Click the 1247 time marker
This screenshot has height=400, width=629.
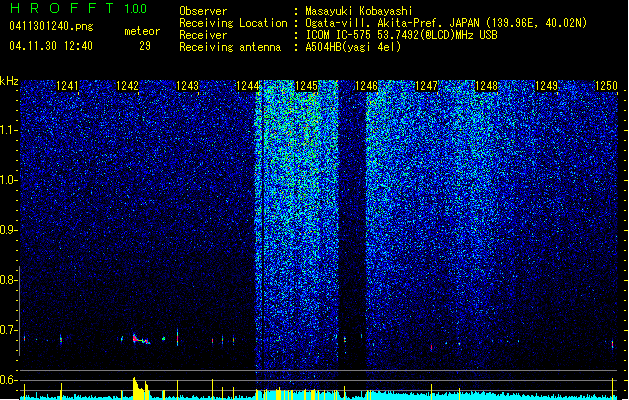pyautogui.click(x=426, y=86)
